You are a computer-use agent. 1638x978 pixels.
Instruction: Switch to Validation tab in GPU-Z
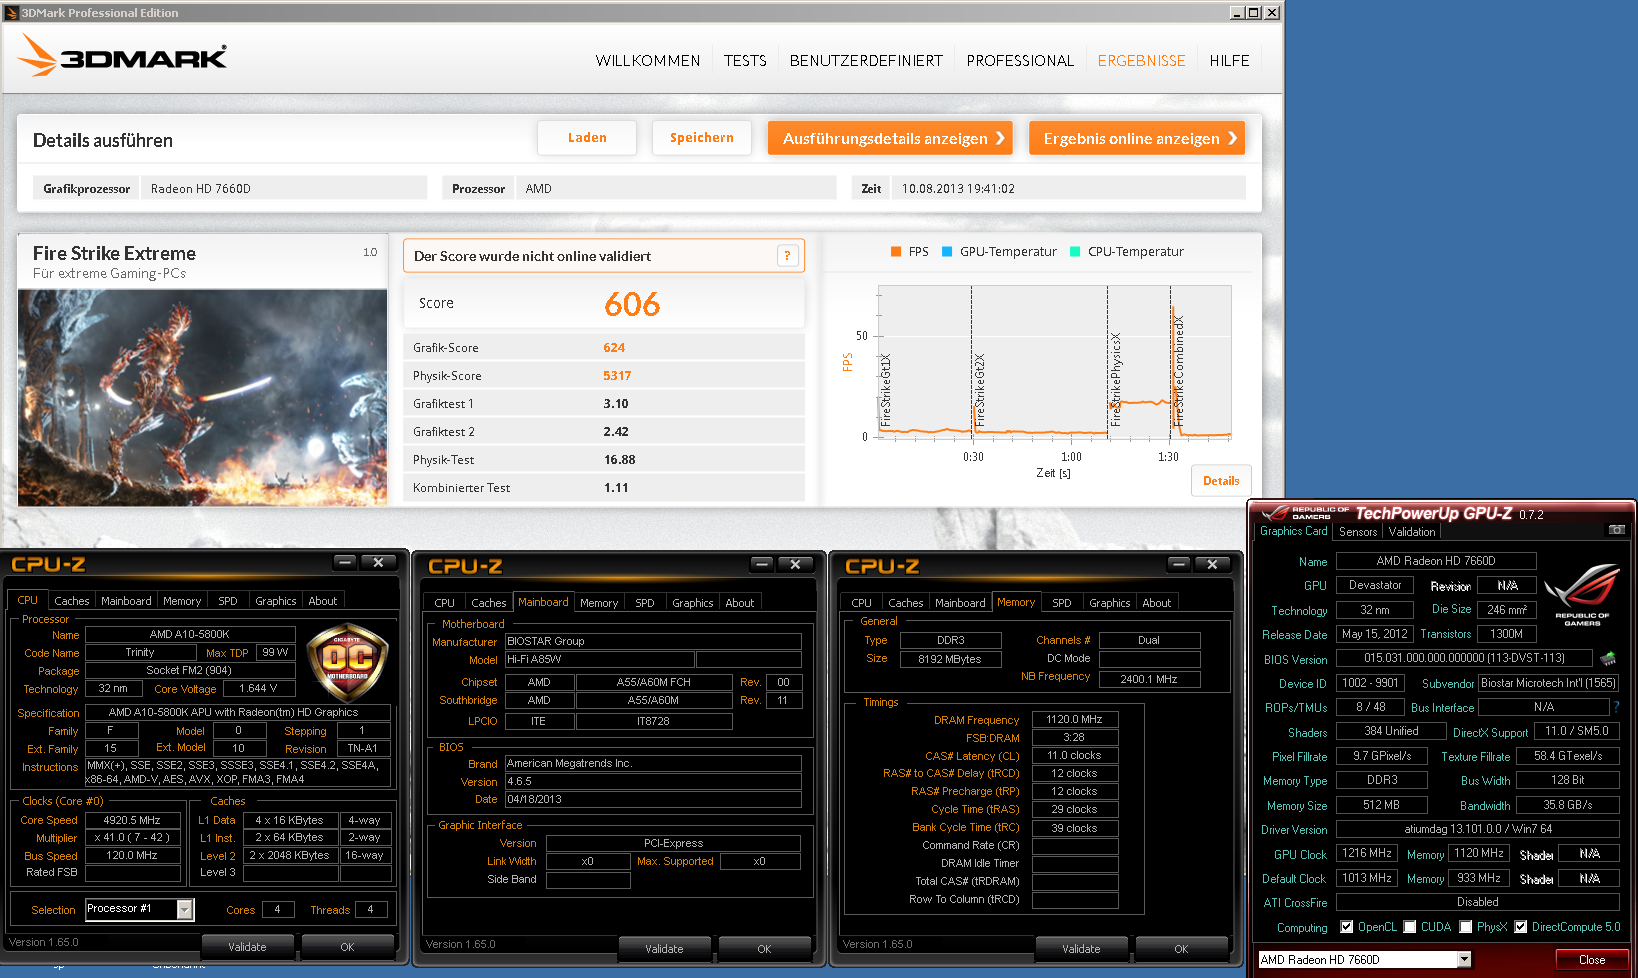[1412, 532]
